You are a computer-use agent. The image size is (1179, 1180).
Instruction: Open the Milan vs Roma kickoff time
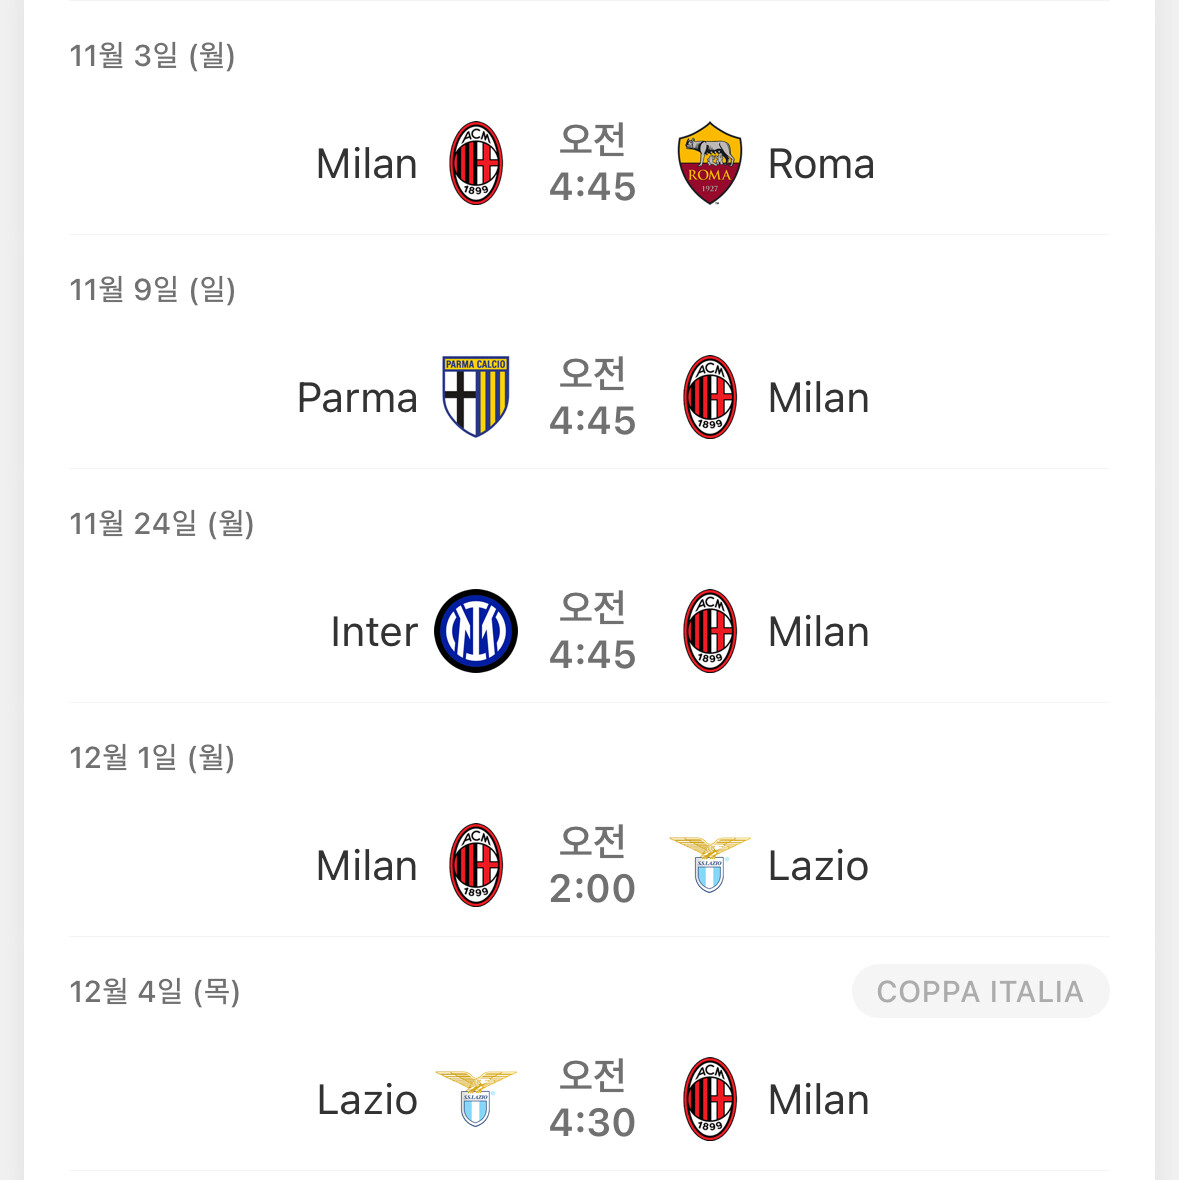[x=592, y=164]
